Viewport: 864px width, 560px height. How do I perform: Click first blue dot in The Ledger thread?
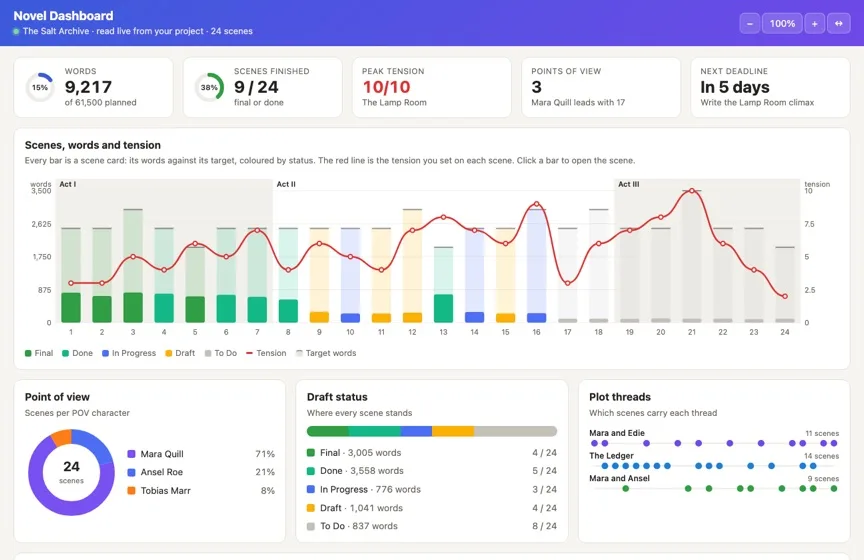click(605, 466)
